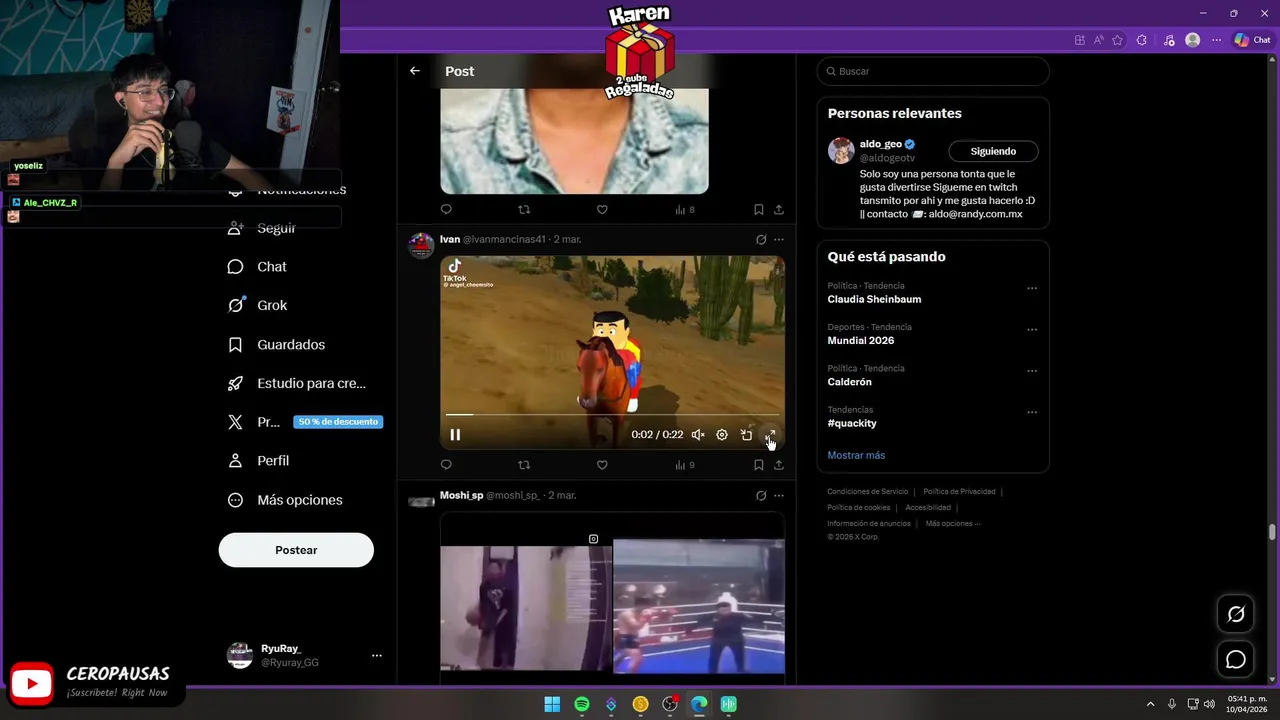Open Mundial 2026 trend
Viewport: 1280px width, 720px height.
[861, 340]
